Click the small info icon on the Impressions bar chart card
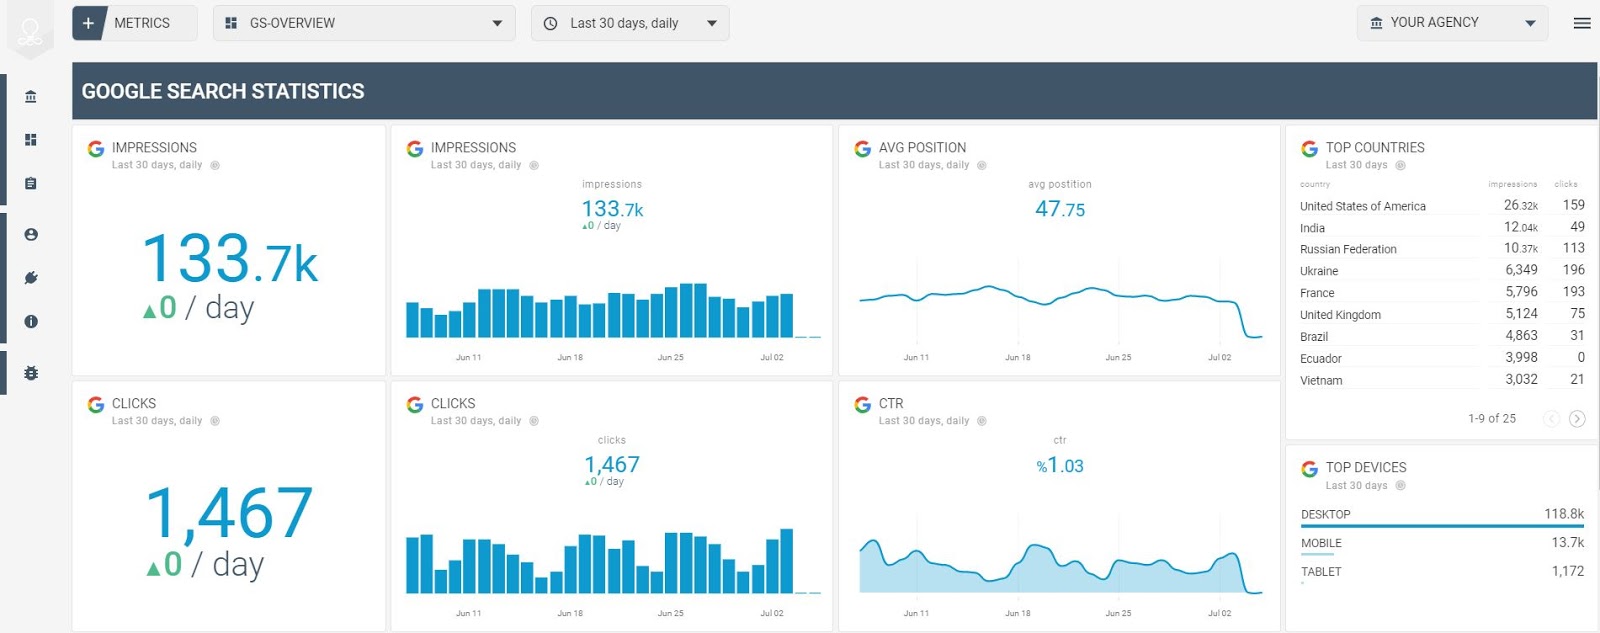This screenshot has width=1600, height=633. click(534, 165)
